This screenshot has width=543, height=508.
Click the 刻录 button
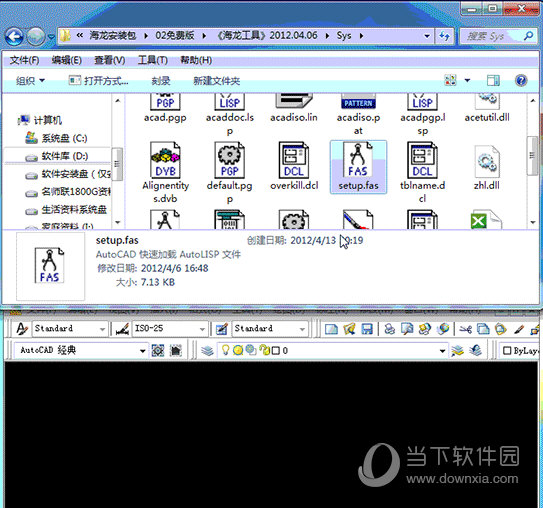point(161,81)
